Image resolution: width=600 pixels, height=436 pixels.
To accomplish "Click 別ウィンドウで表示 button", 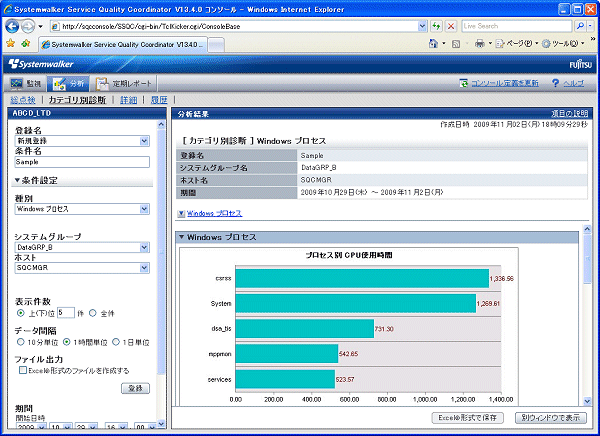I will pyautogui.click(x=551, y=418).
